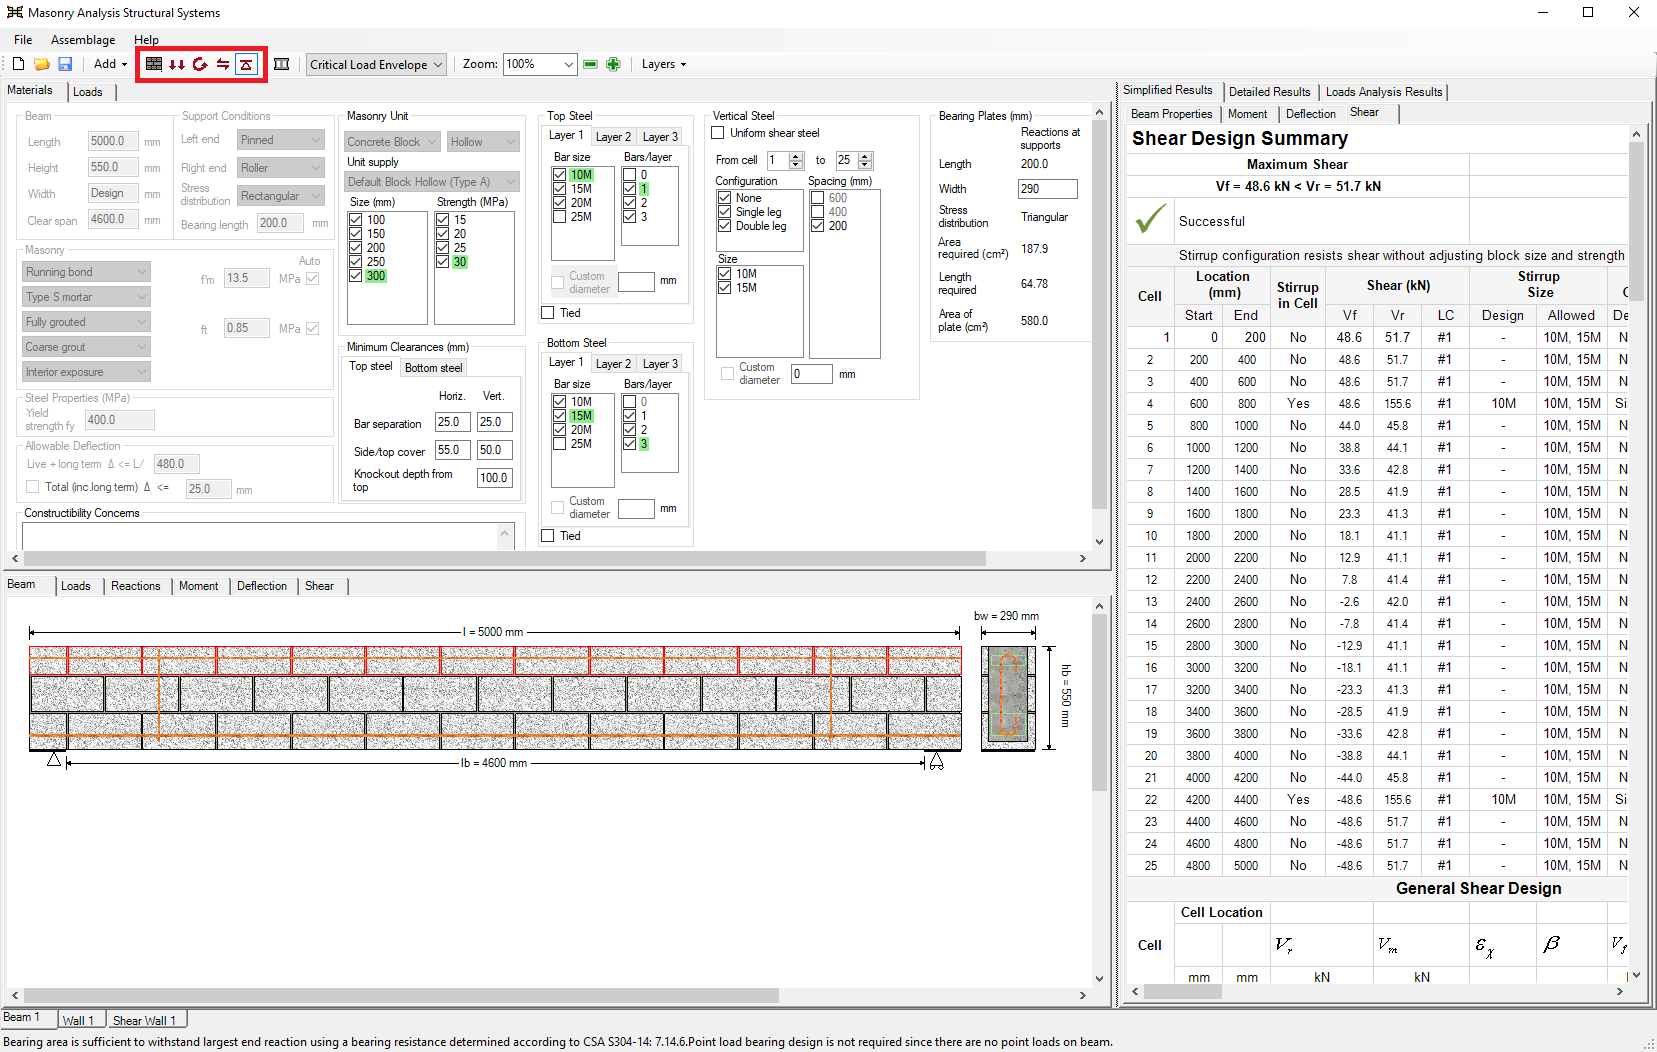Image resolution: width=1657 pixels, height=1052 pixels.
Task: Click the Open folder icon
Action: click(42, 64)
